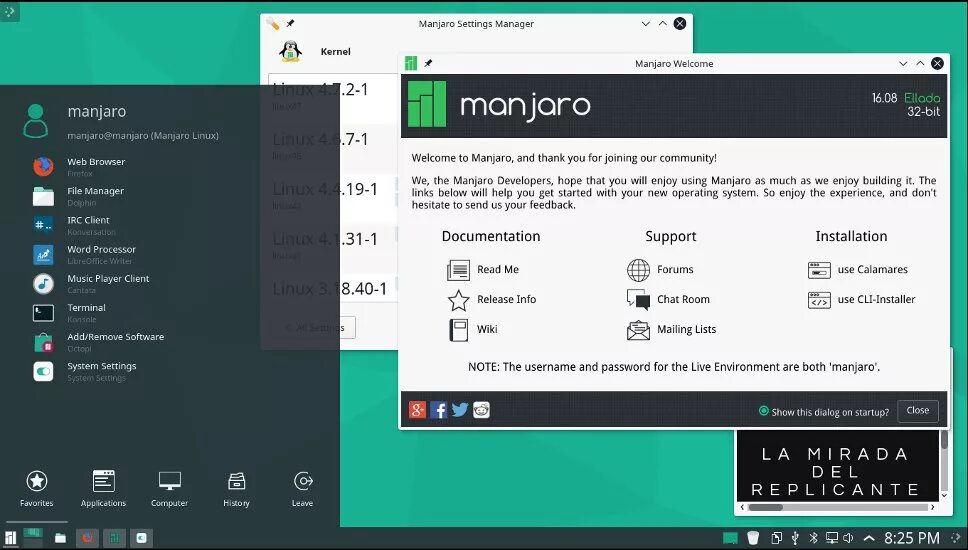This screenshot has height=550, width=968.
Task: Open Release Info link
Action: [491, 299]
